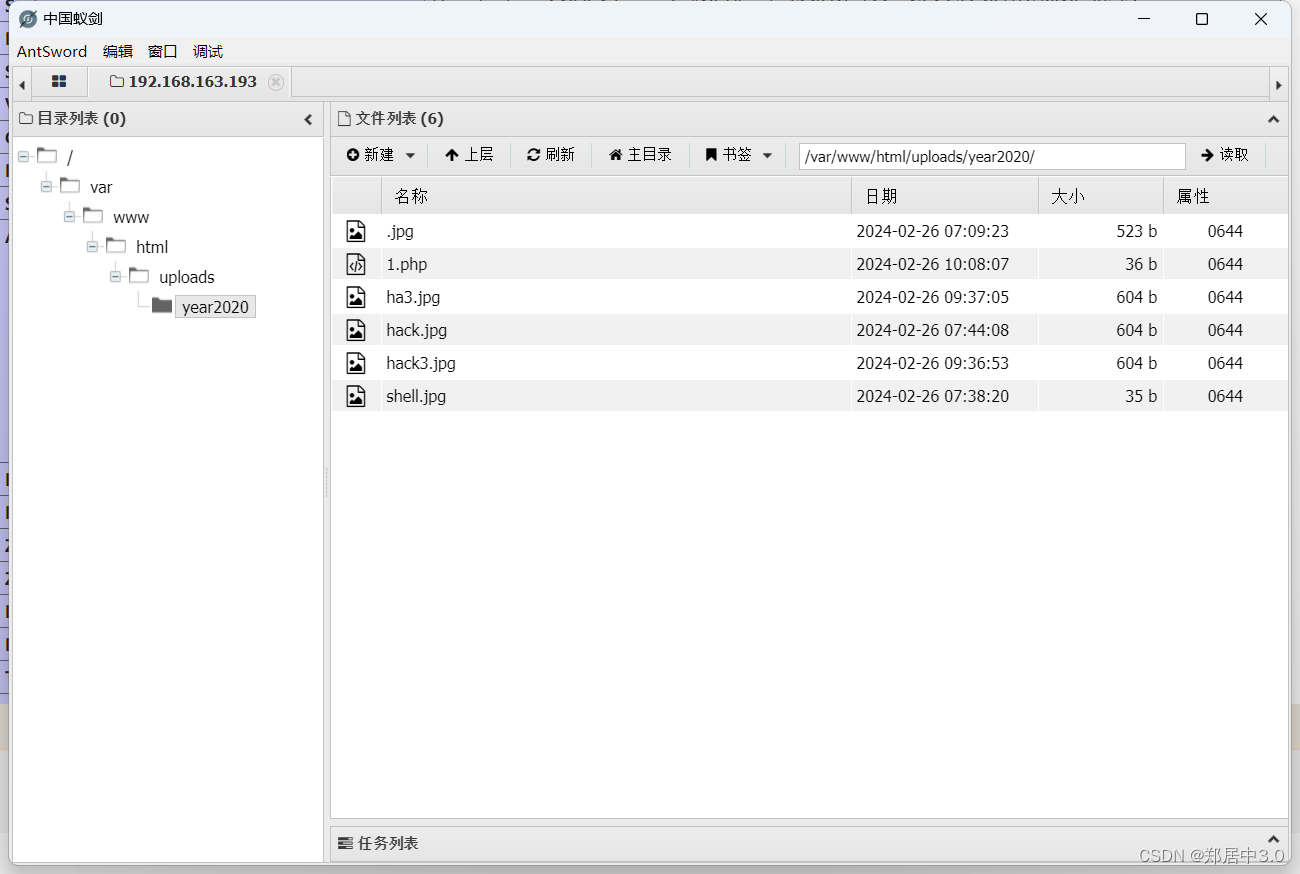Open the 窗口 menu
This screenshot has width=1300, height=874.
click(x=163, y=51)
